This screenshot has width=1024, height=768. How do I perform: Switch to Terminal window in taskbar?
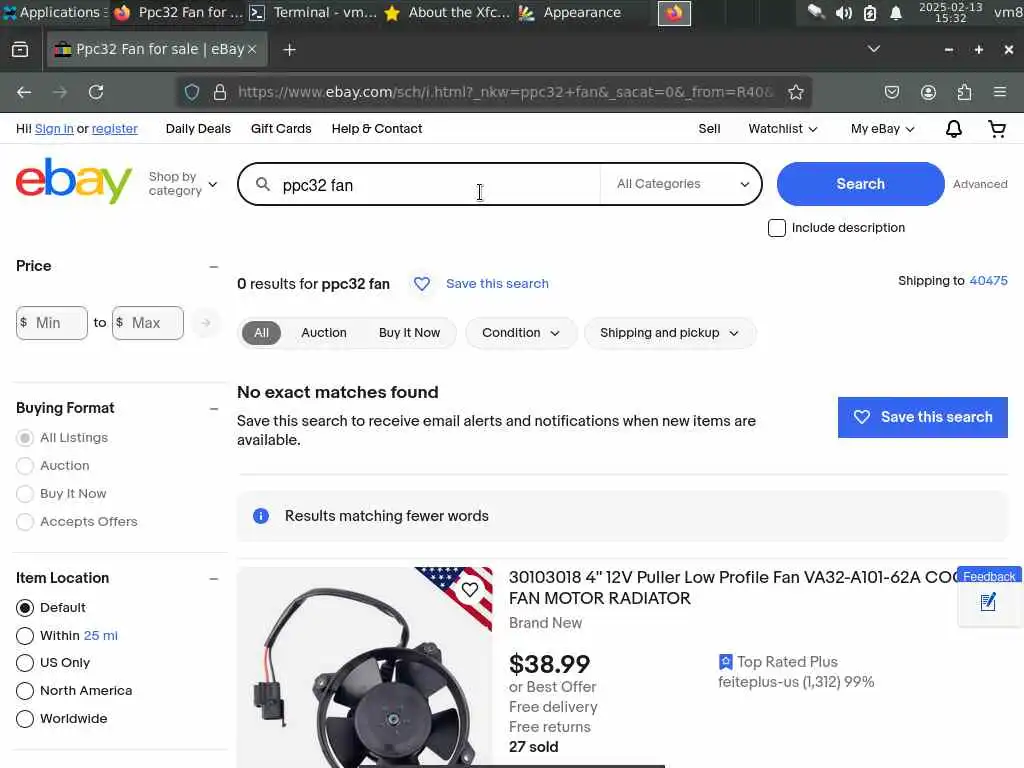pos(313,12)
